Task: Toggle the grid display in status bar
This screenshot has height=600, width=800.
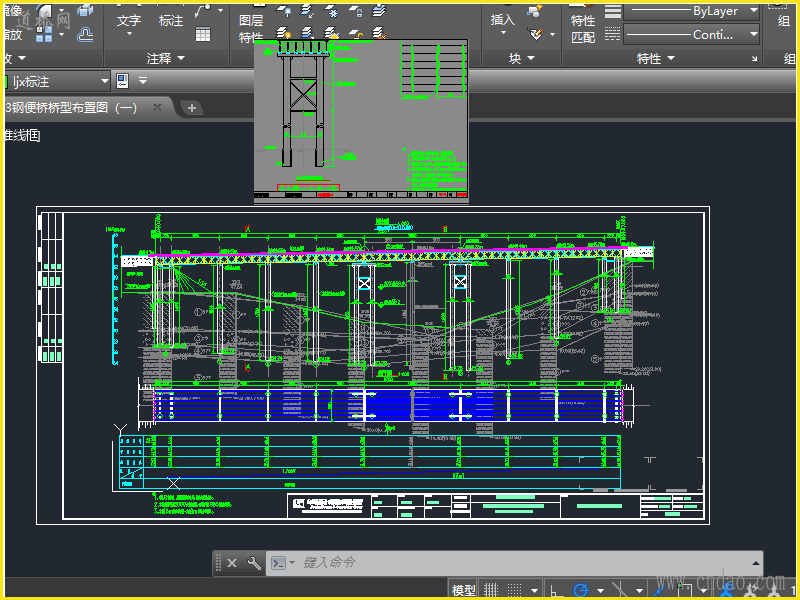Action: pyautogui.click(x=490, y=590)
